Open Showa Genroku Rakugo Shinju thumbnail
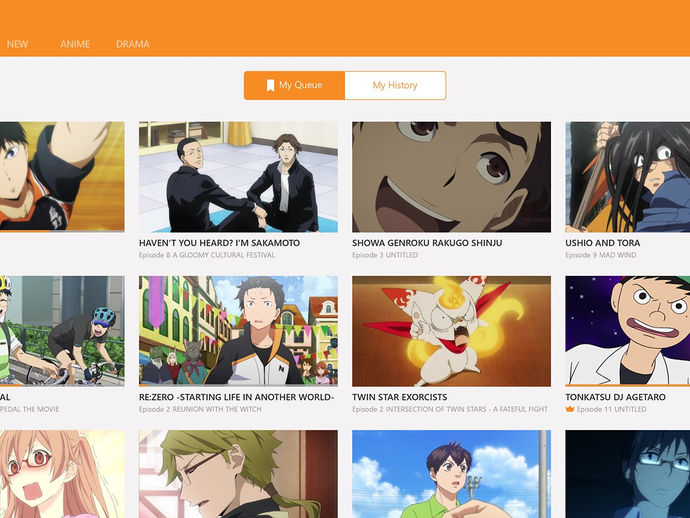 [x=451, y=177]
